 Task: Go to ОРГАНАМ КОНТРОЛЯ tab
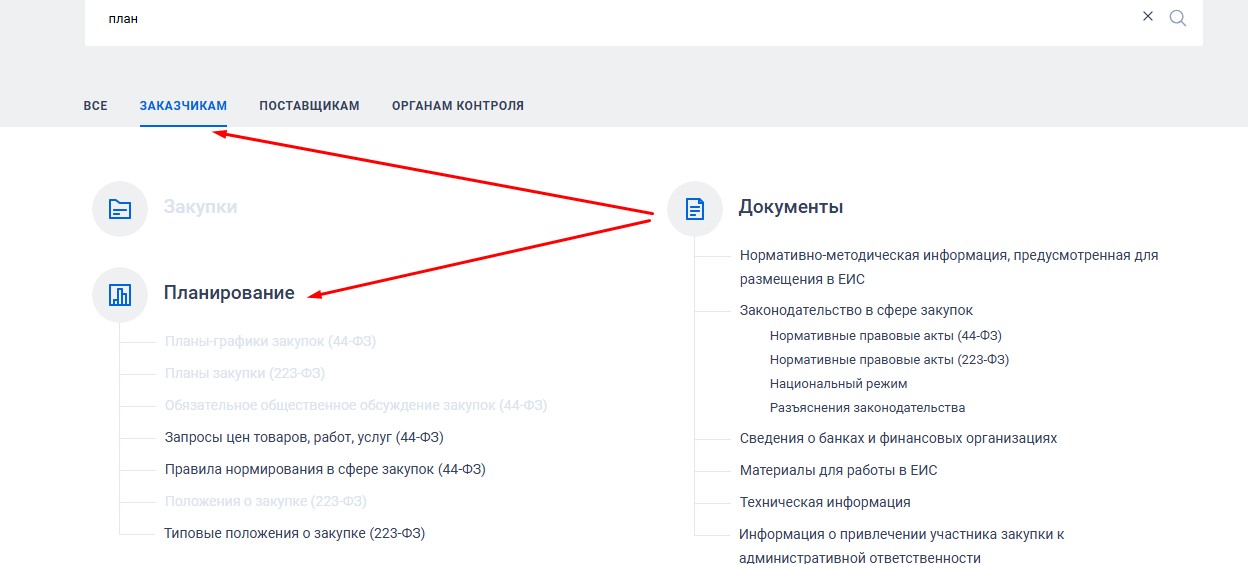click(x=457, y=106)
